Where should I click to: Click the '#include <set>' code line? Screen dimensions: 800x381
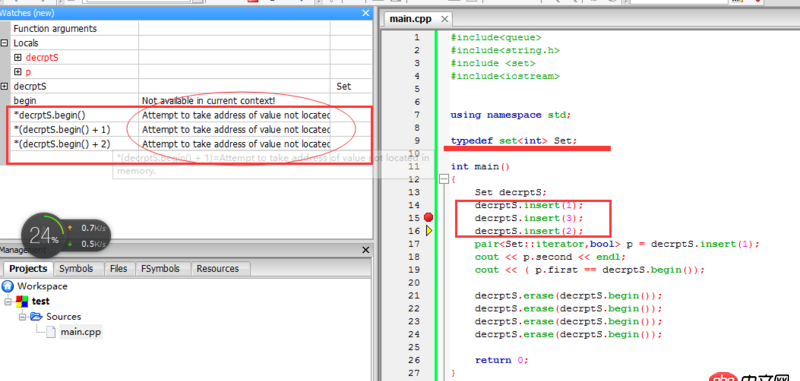(x=493, y=63)
